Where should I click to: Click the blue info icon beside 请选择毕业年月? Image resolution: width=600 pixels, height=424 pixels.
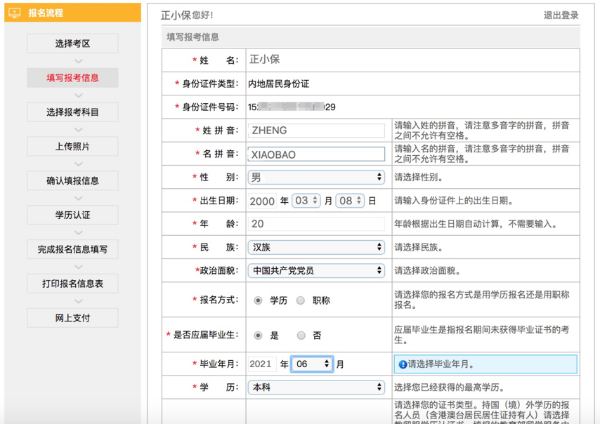(403, 364)
